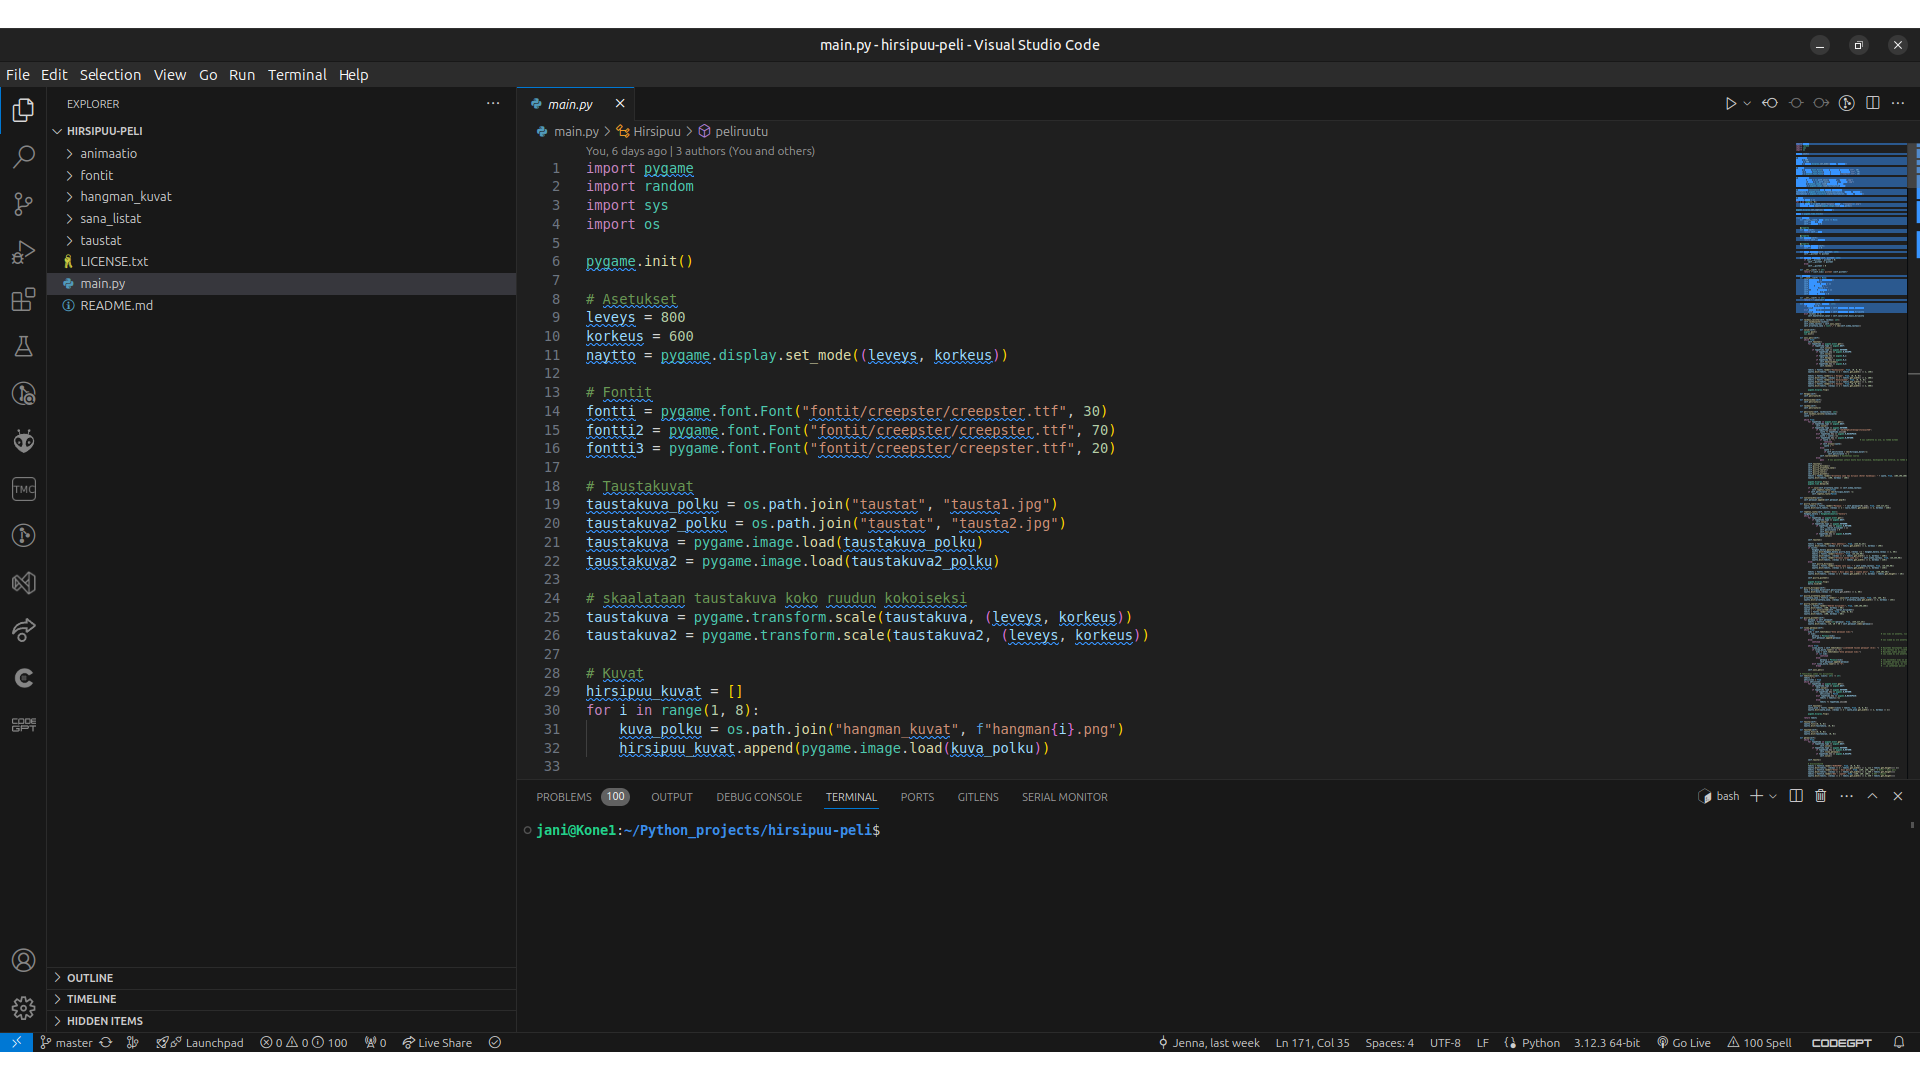Click the Run Python File play button
The image size is (1920, 1080).
pyautogui.click(x=1730, y=103)
